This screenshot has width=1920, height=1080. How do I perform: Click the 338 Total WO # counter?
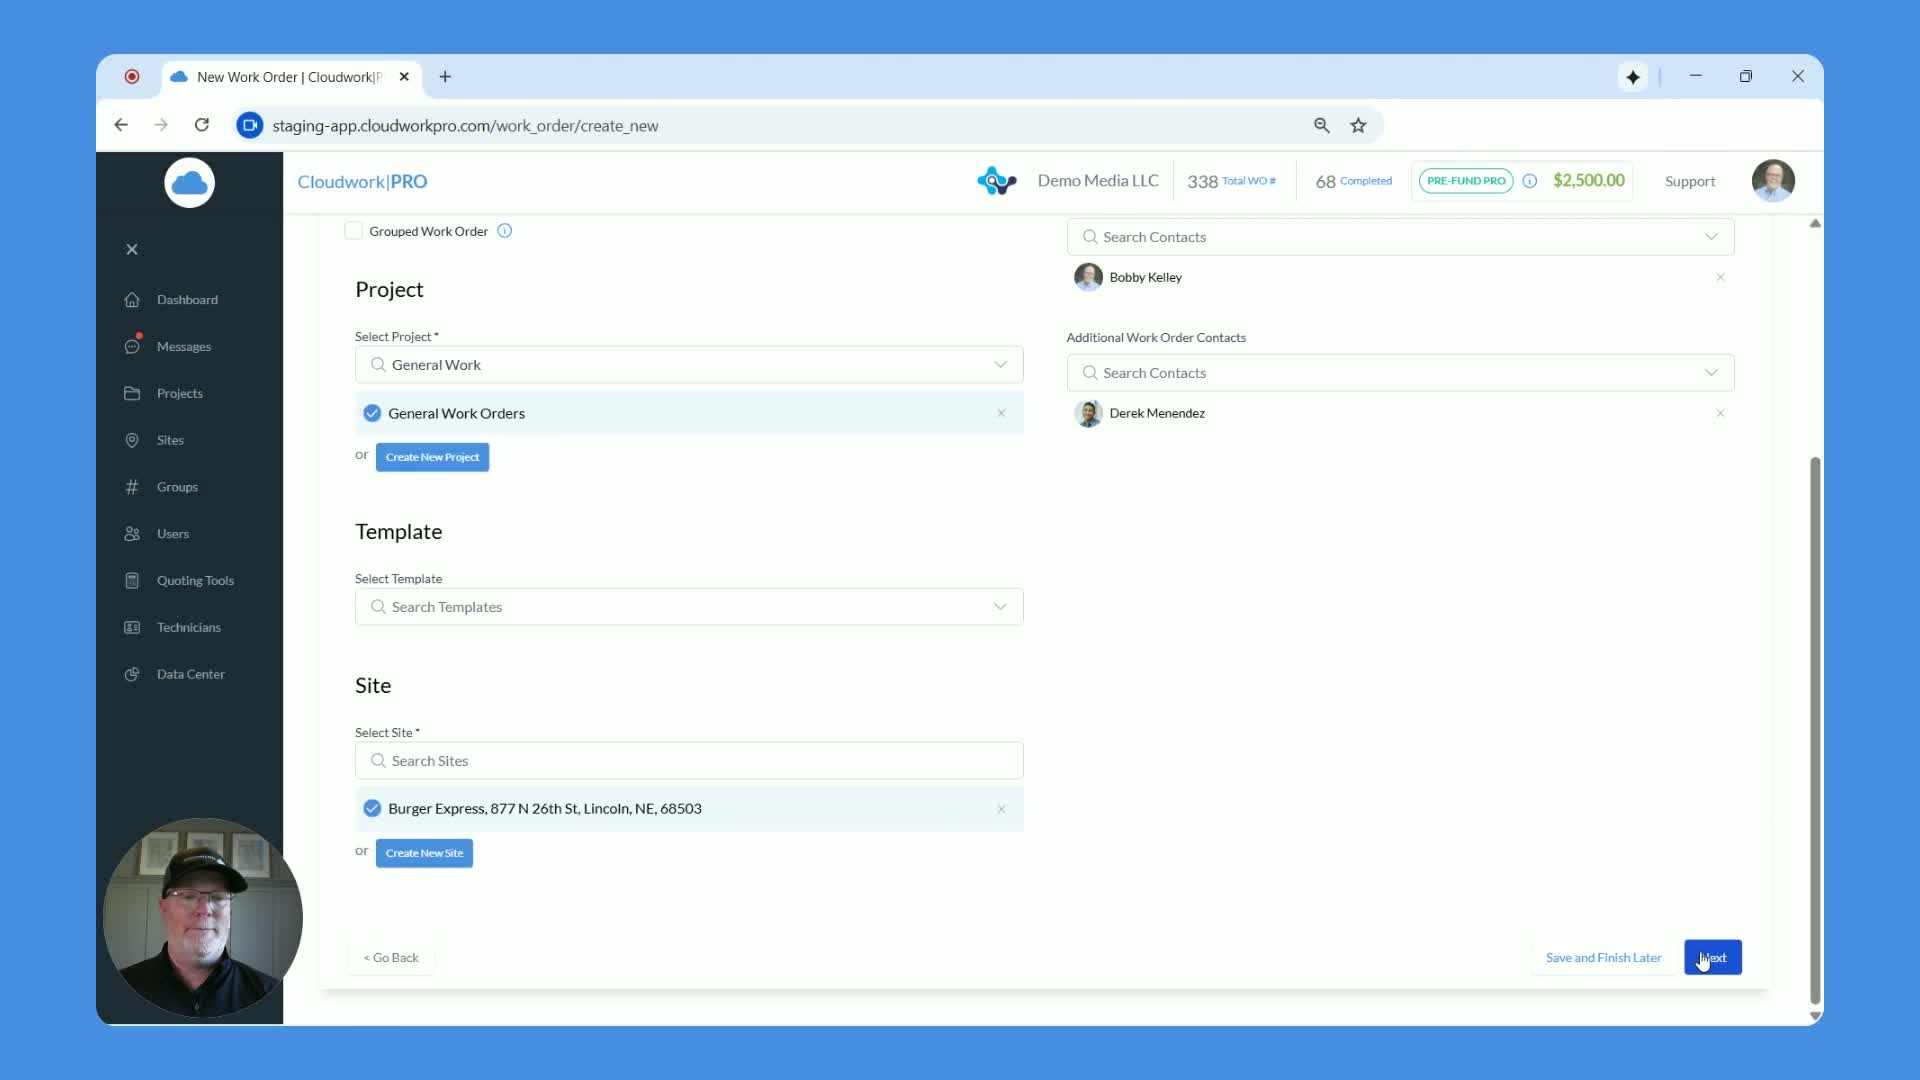[x=1231, y=181]
